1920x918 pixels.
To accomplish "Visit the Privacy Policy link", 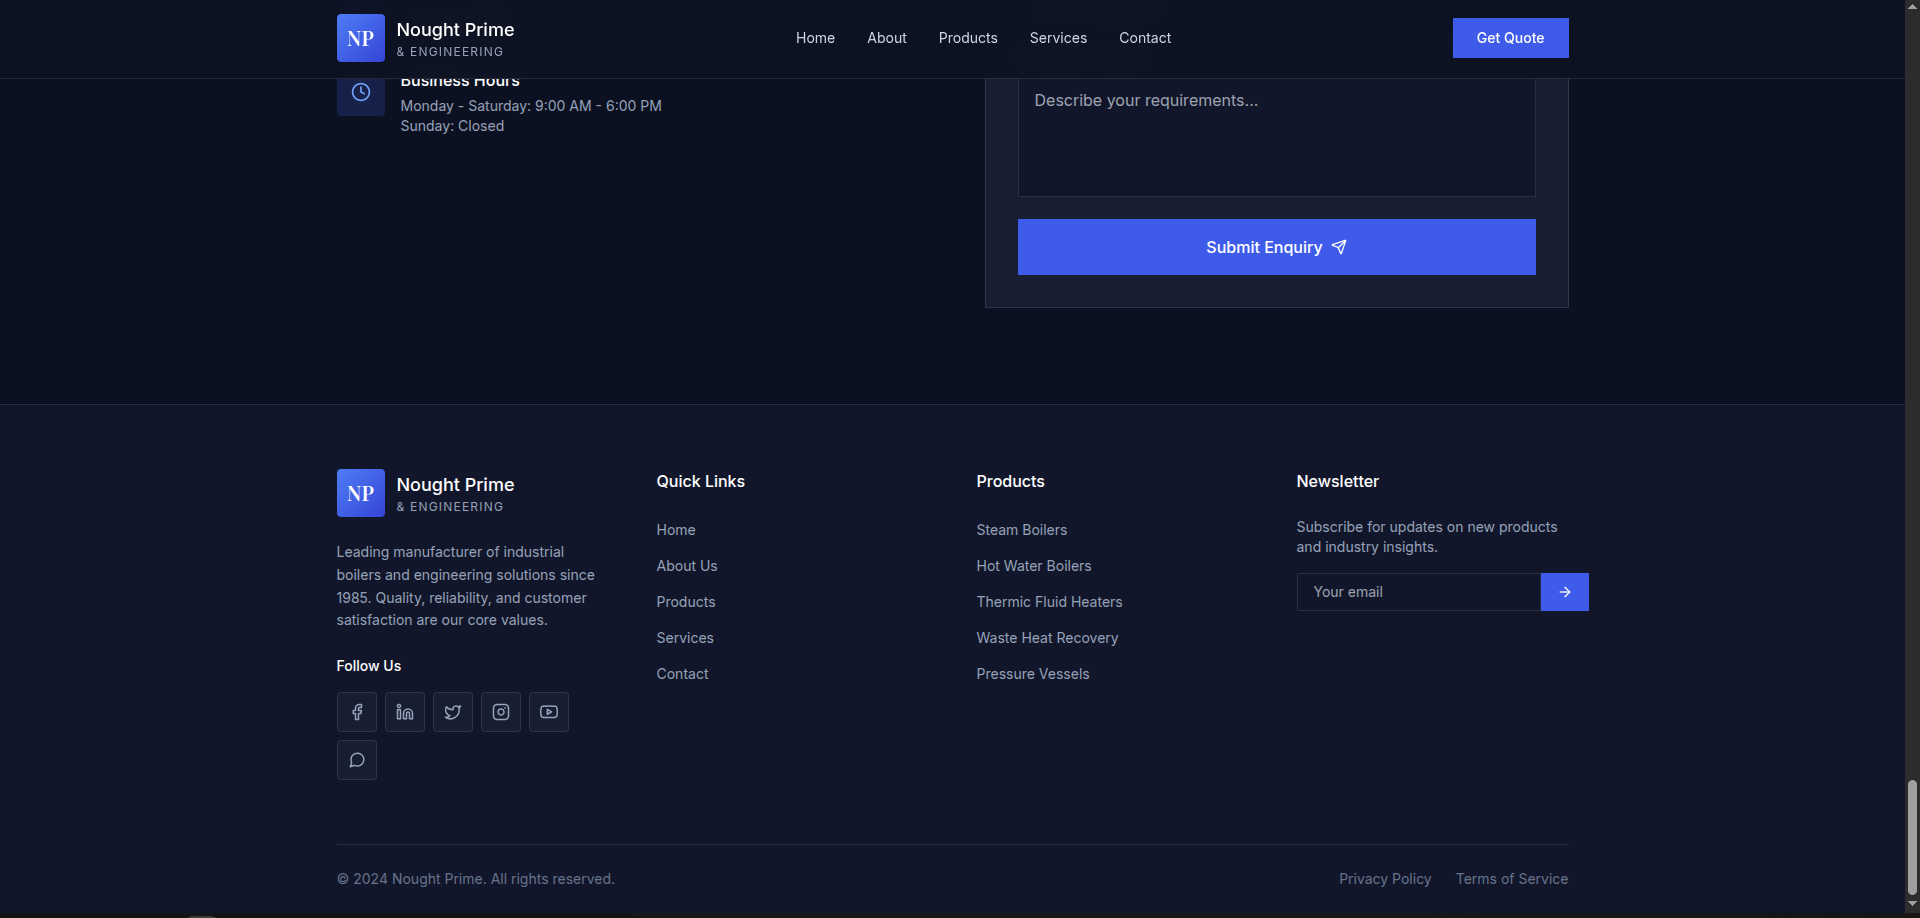I will click(1385, 879).
